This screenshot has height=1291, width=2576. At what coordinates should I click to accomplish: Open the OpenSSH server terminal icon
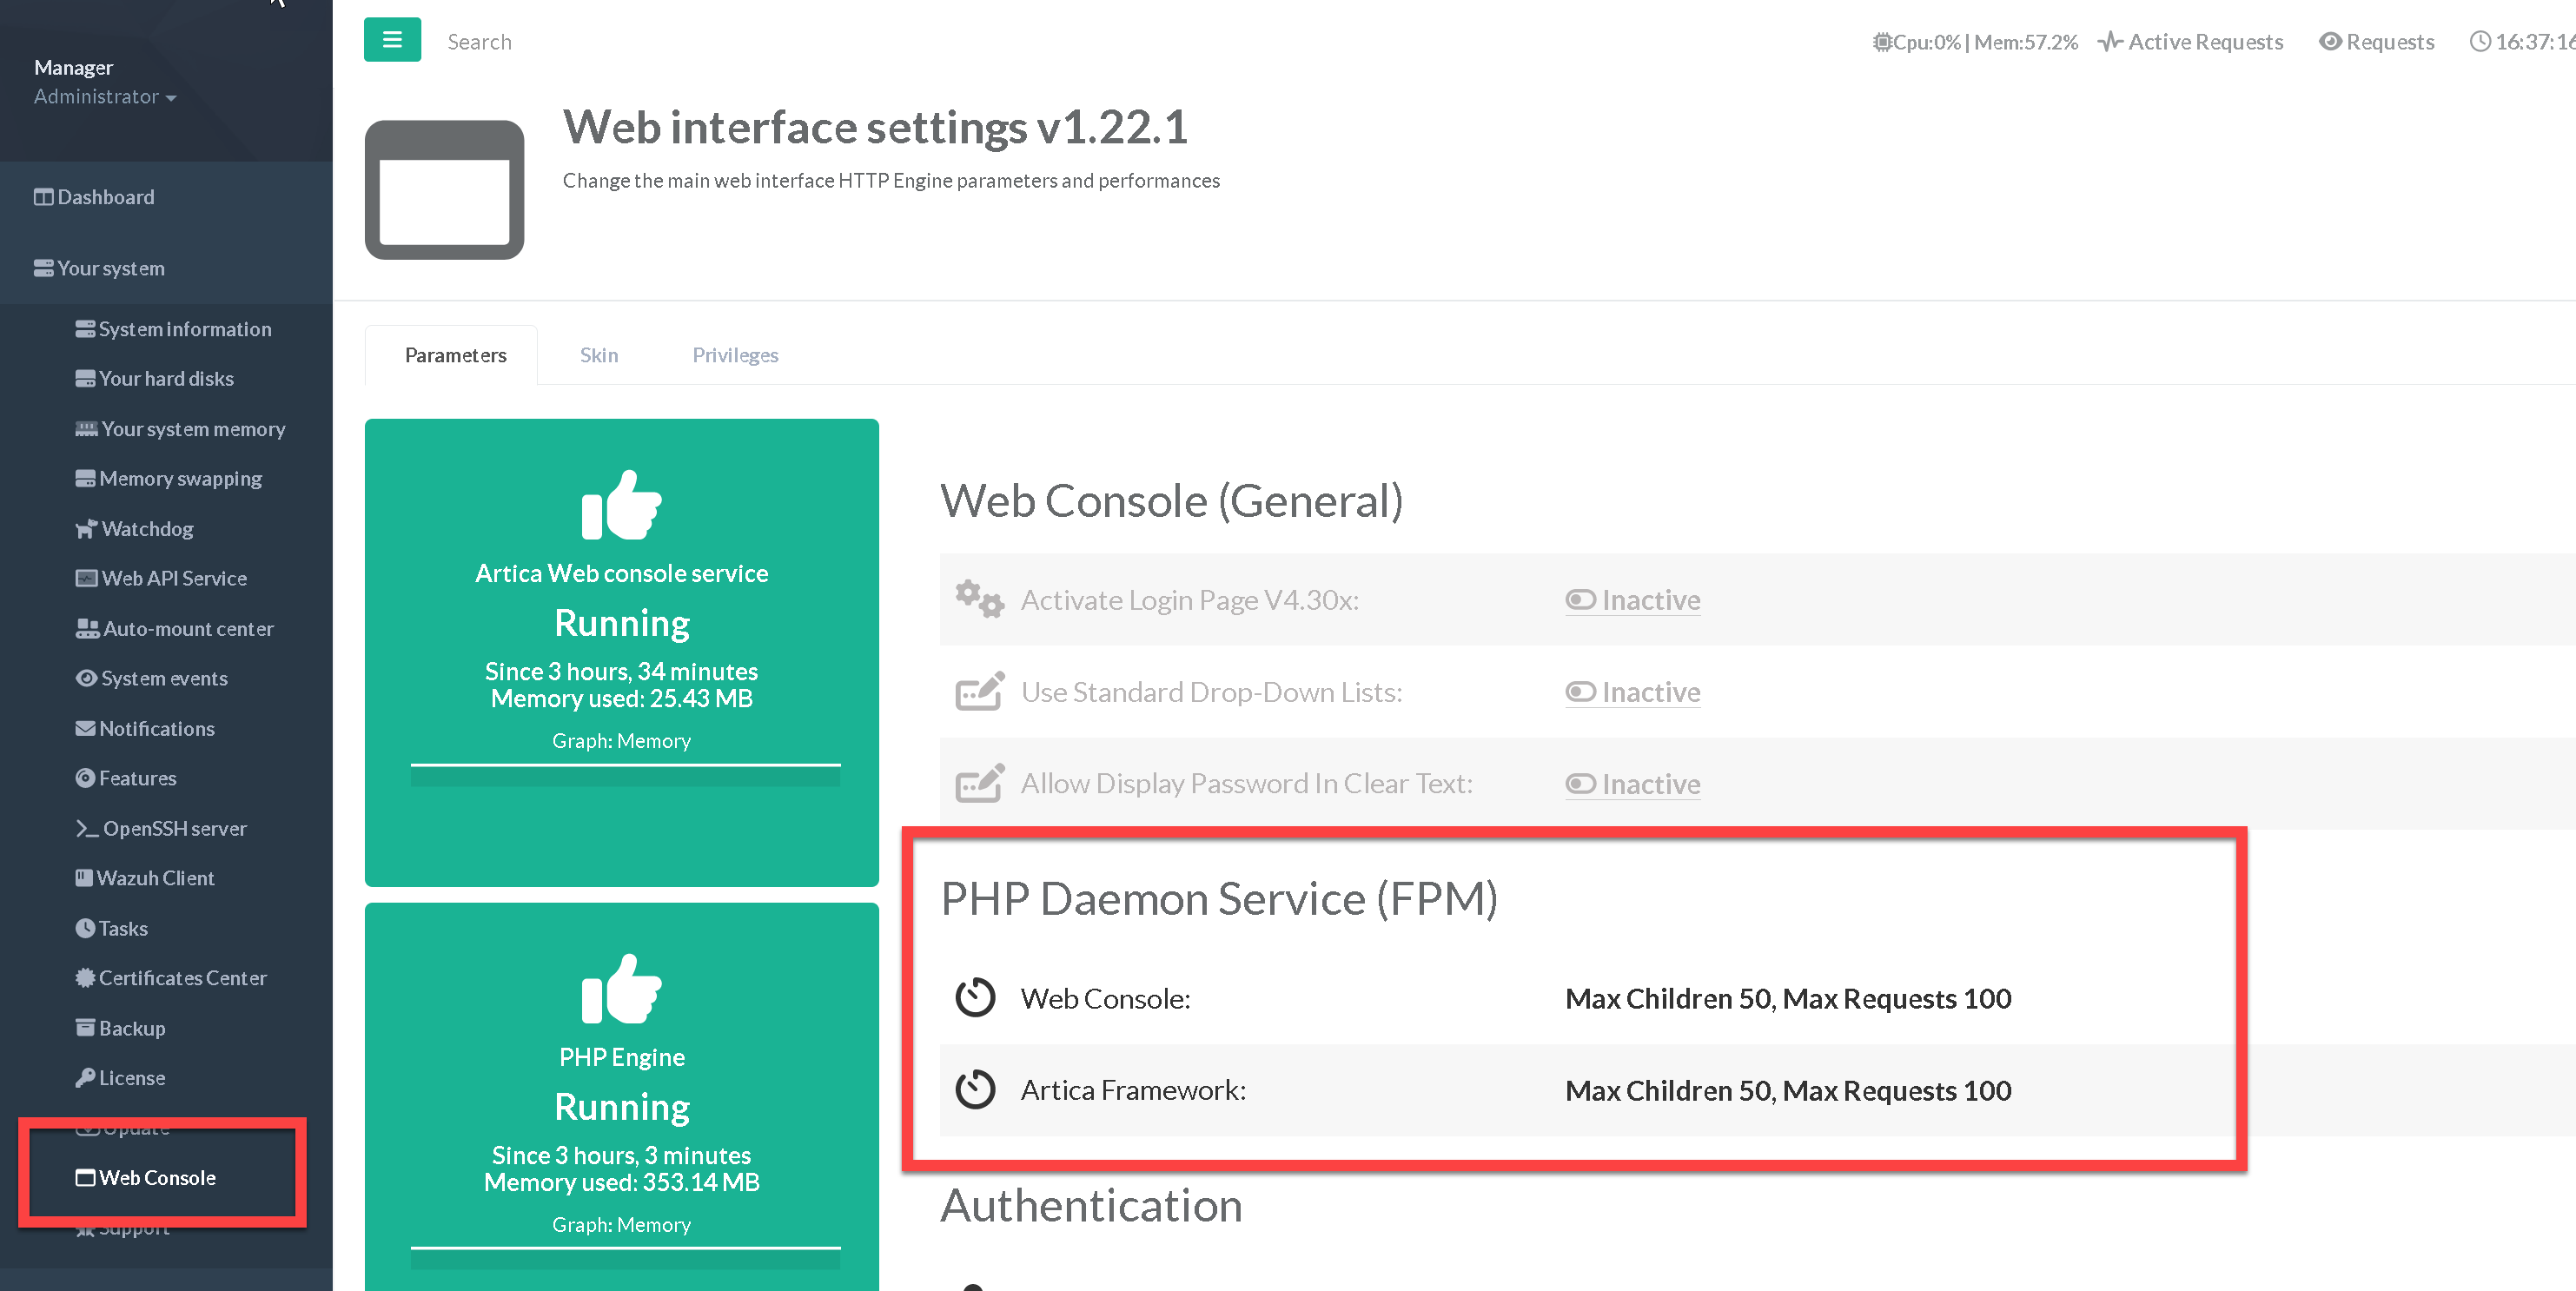click(87, 828)
